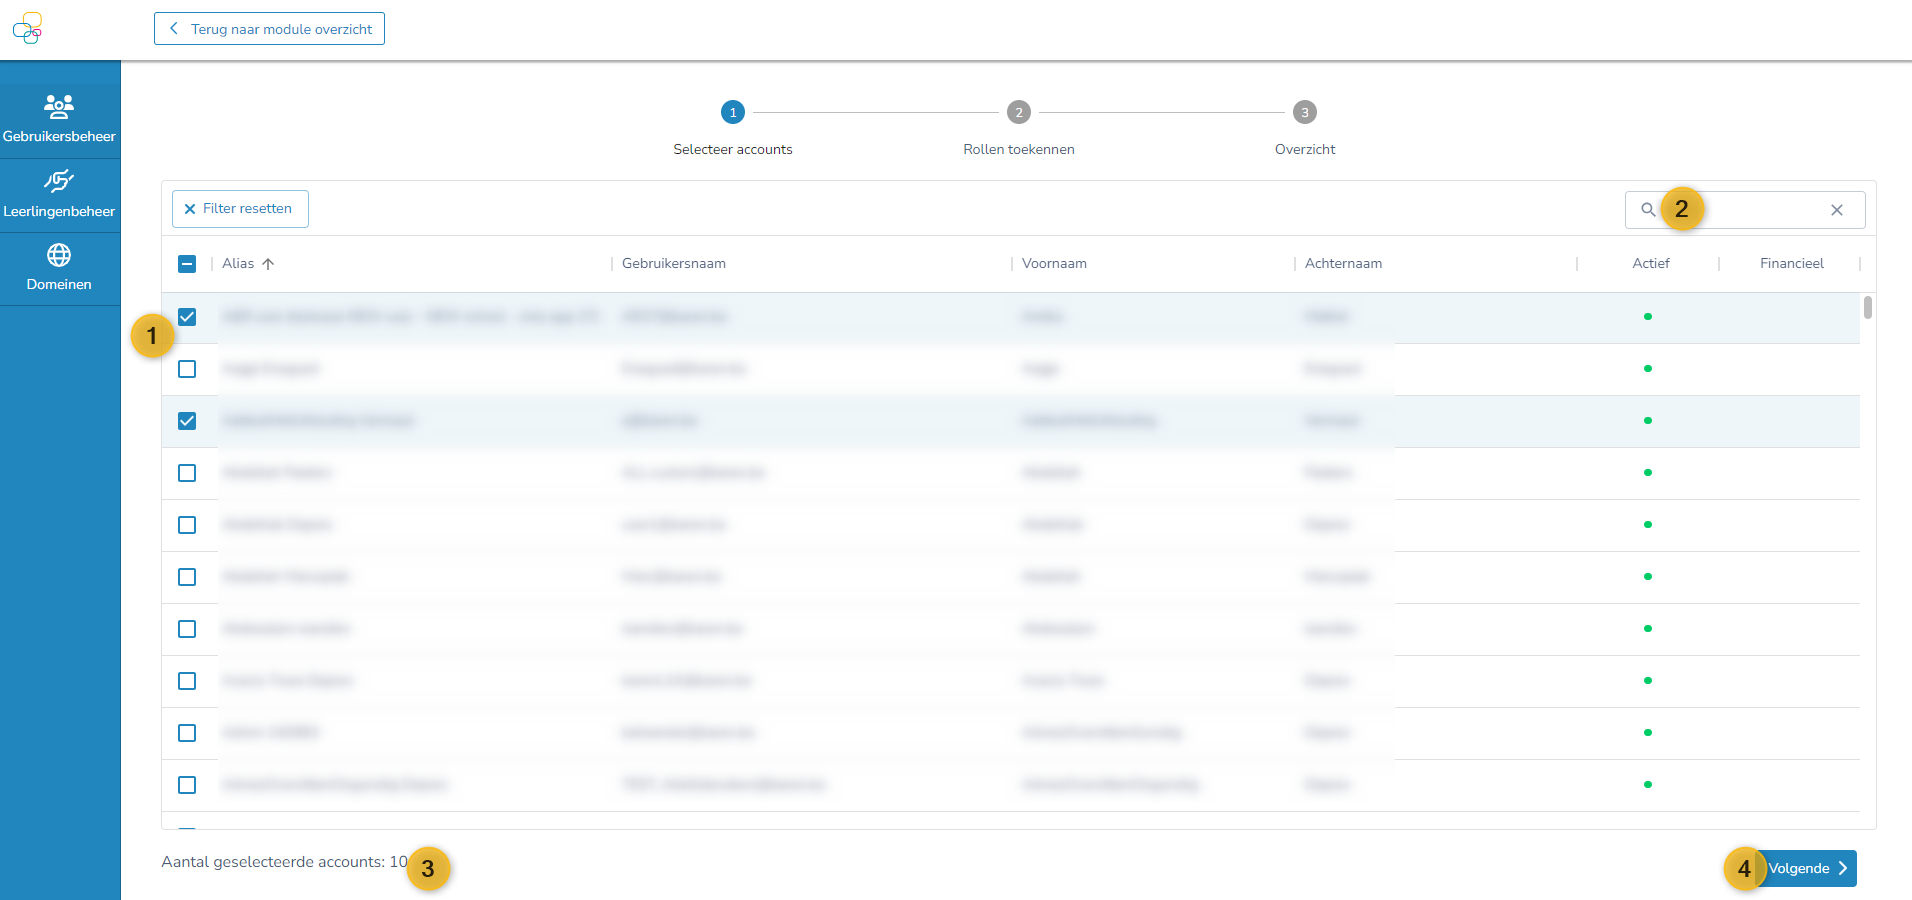Check the second table row's checkbox
Viewport: 1912px width, 900px height.
(187, 369)
